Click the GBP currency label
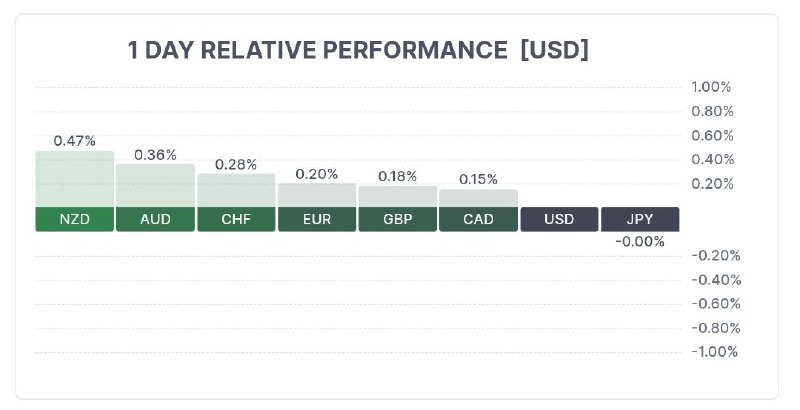This screenshot has height=410, width=800. (x=397, y=219)
